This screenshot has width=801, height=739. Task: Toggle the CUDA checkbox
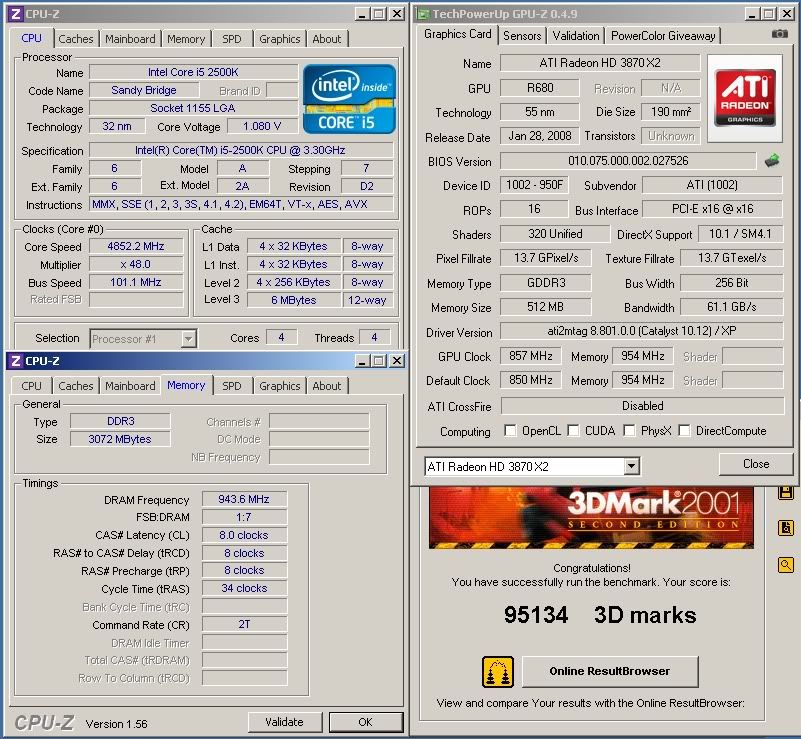(573, 431)
